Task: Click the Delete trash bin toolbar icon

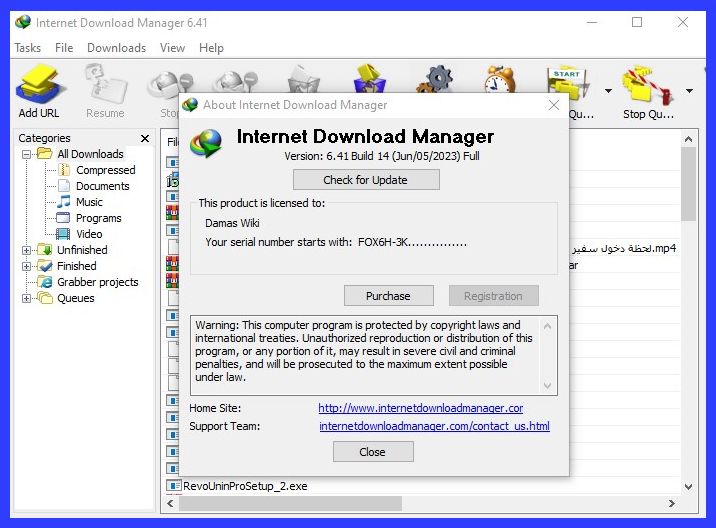Action: [303, 79]
